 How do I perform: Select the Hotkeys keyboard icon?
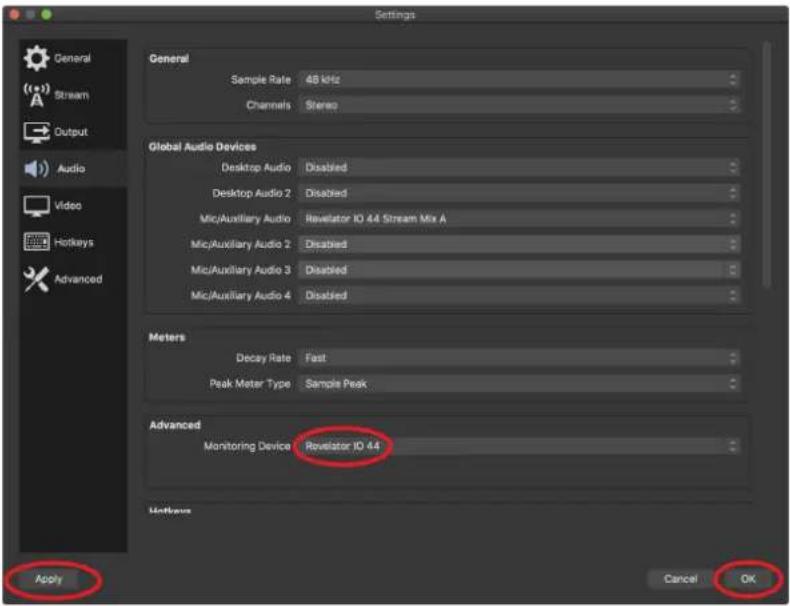pos(36,242)
